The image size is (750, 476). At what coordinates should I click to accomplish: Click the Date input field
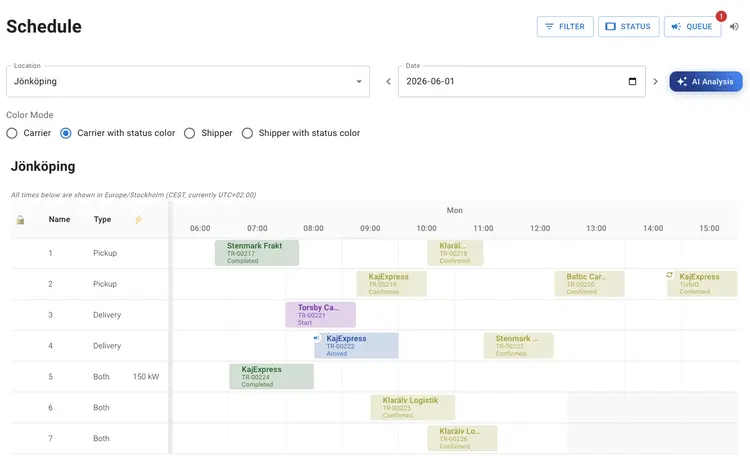click(521, 81)
